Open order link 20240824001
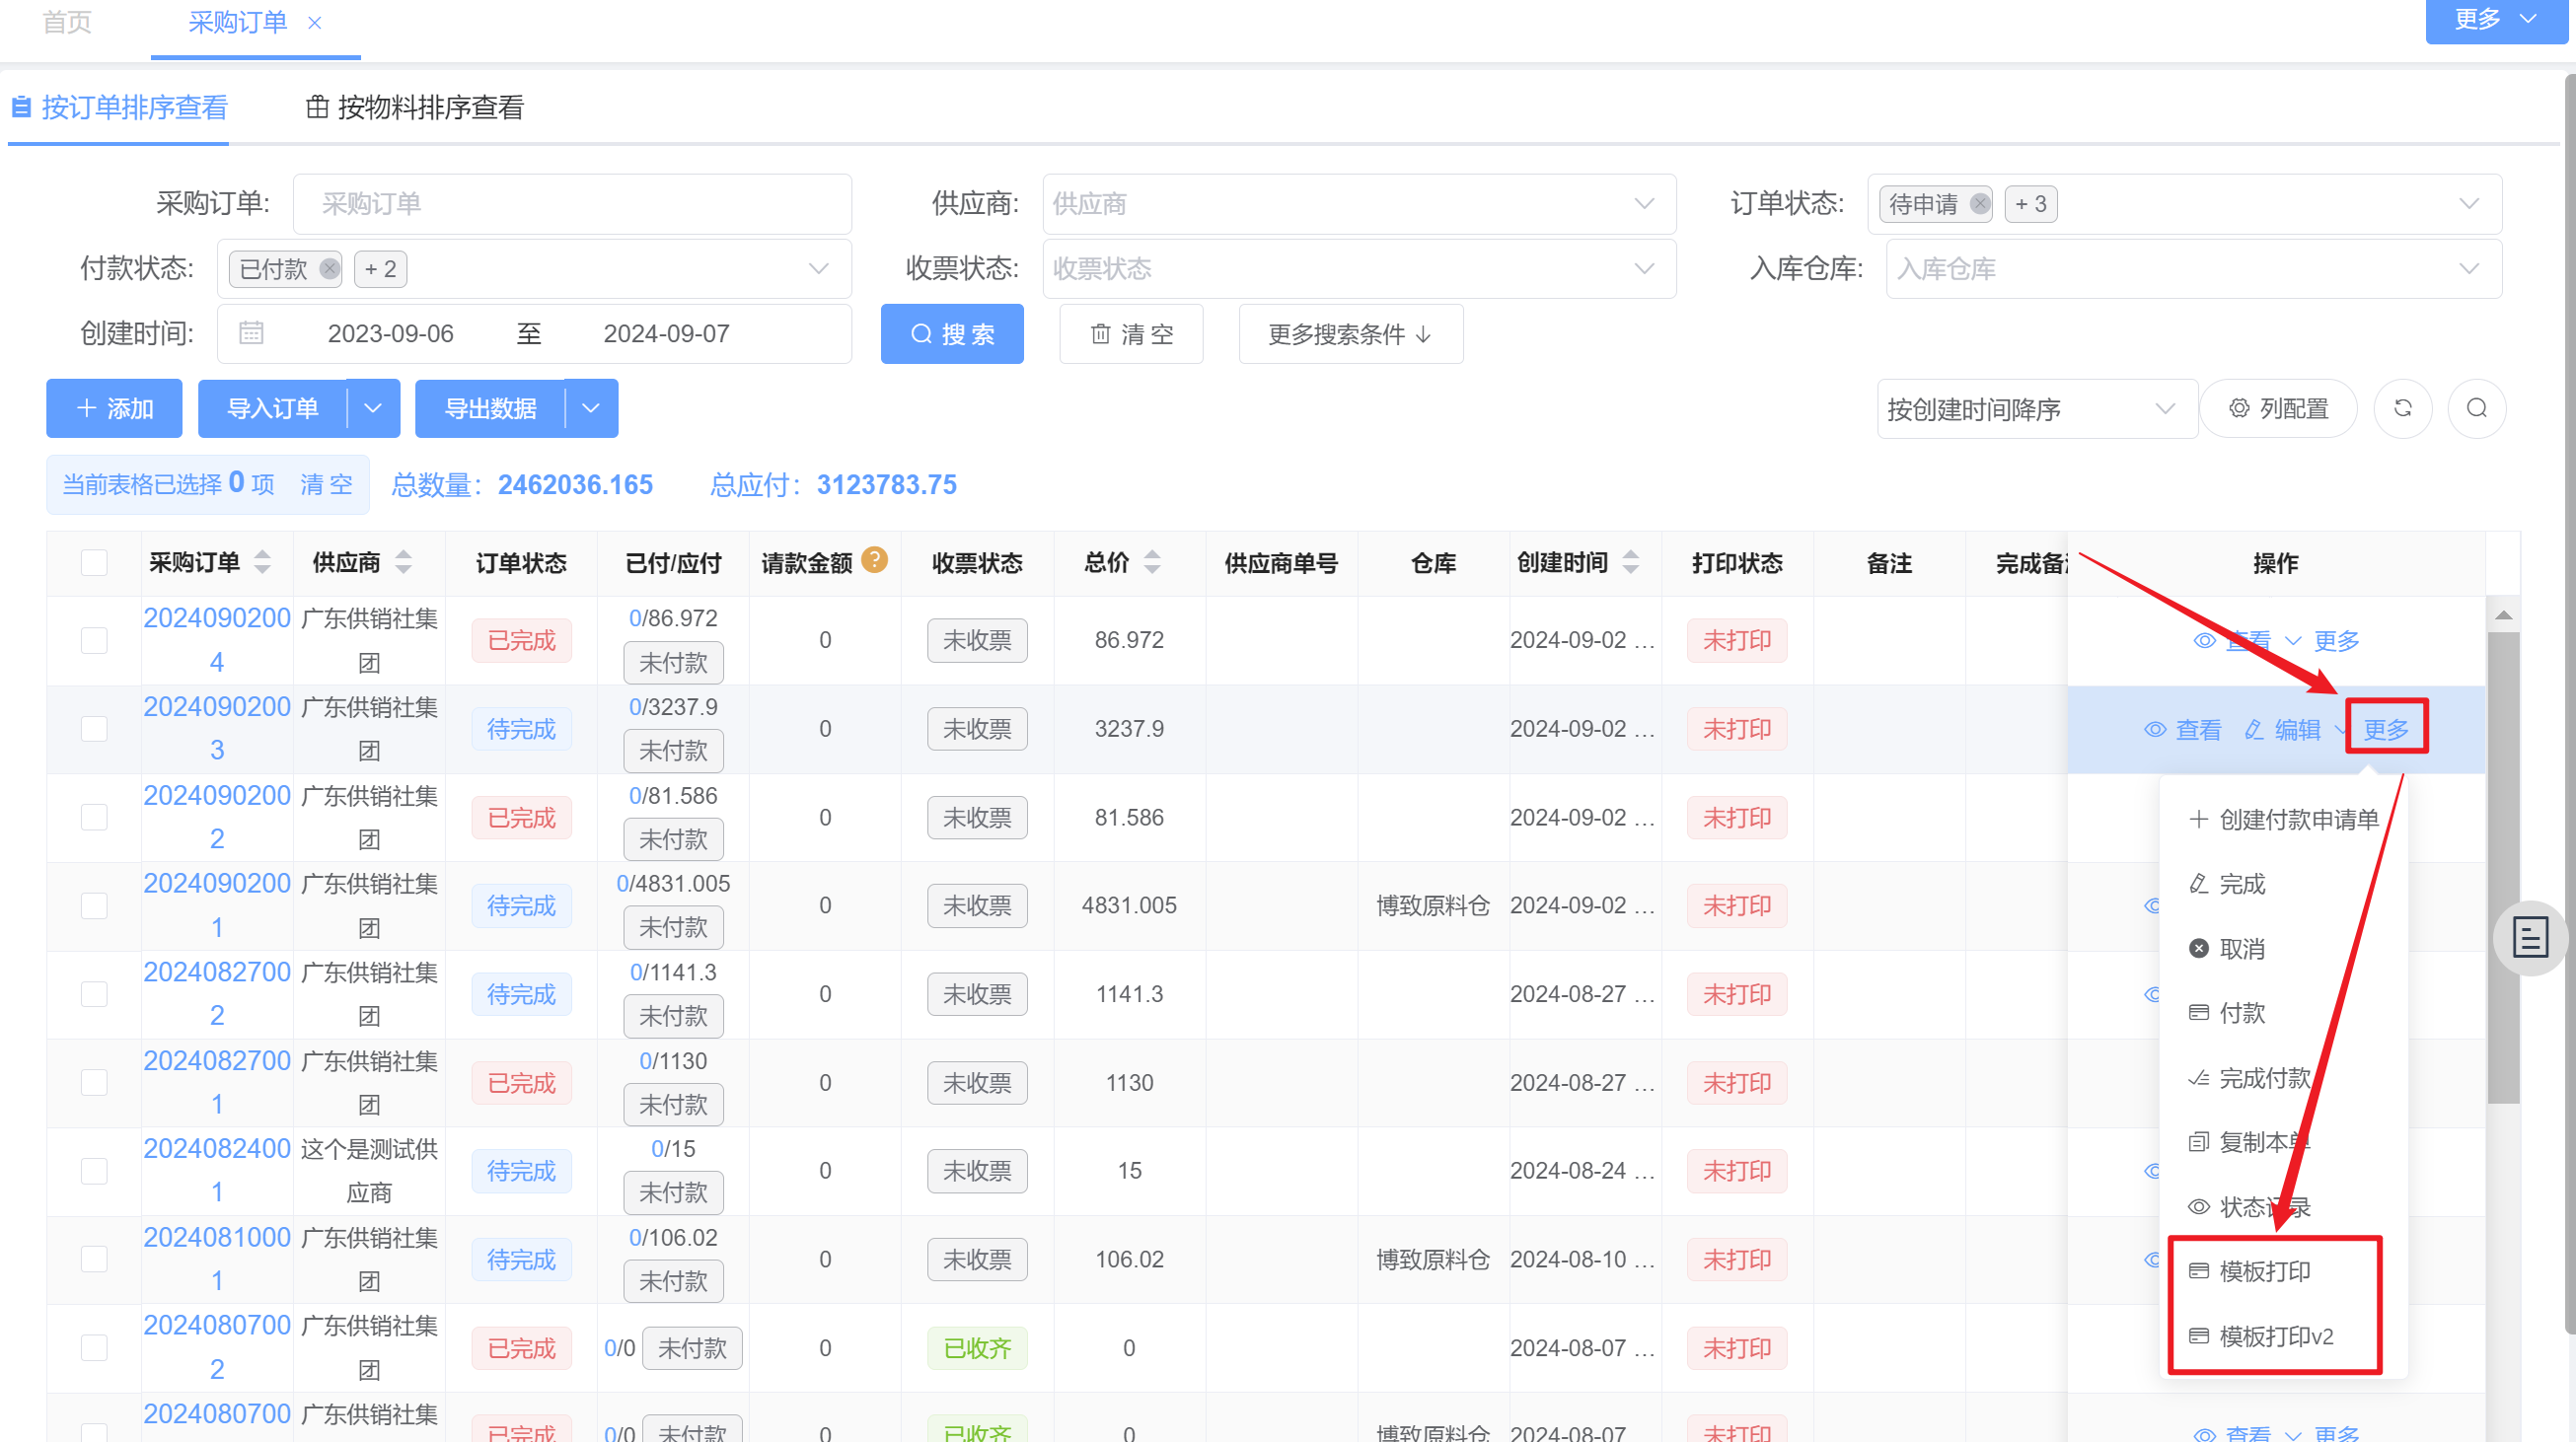Viewport: 2576px width, 1442px height. pos(217,1170)
